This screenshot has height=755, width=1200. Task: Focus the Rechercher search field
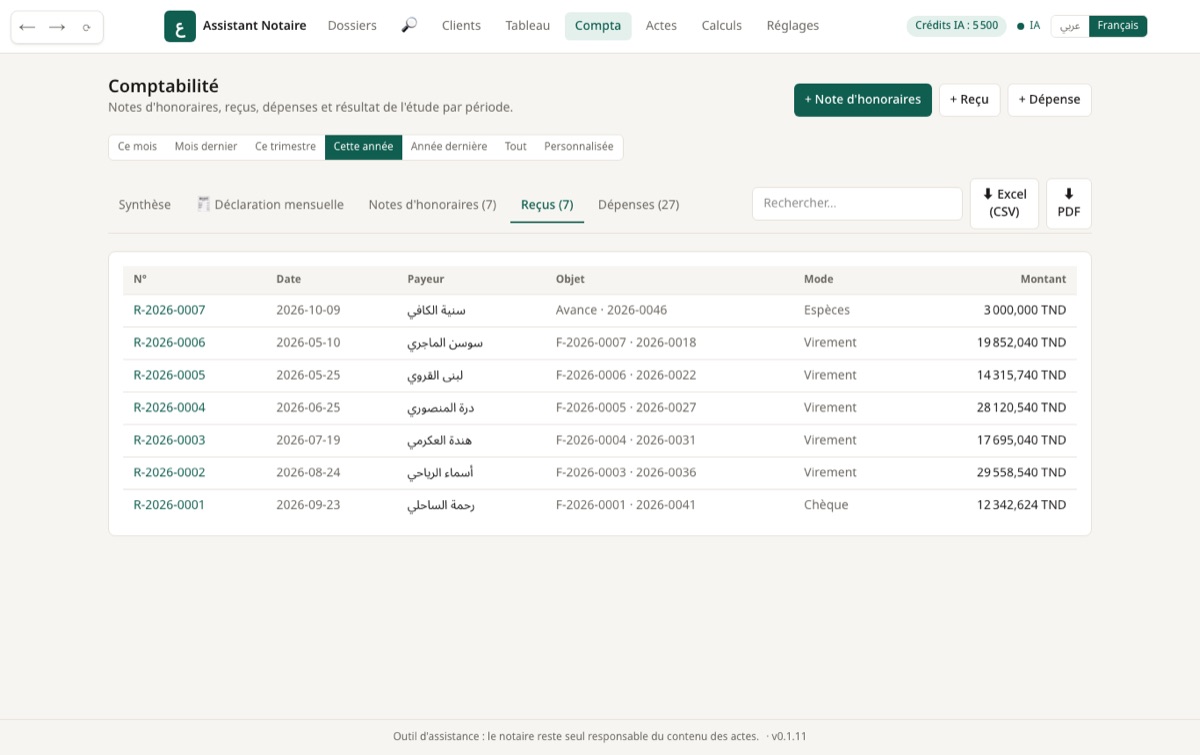(x=857, y=203)
